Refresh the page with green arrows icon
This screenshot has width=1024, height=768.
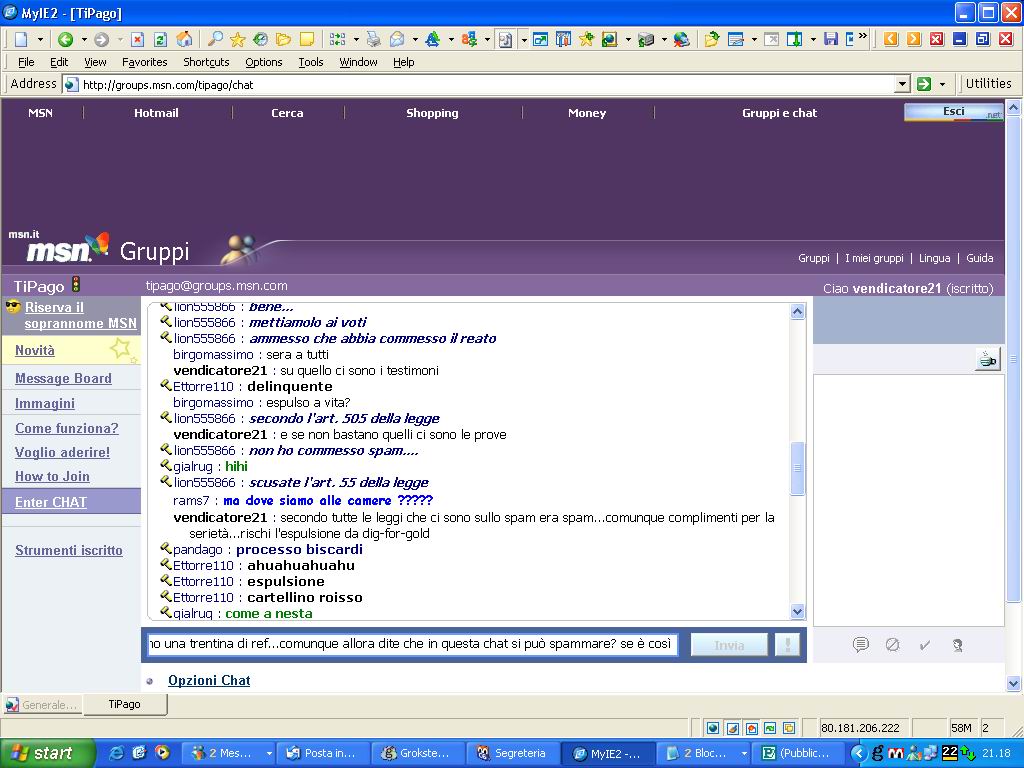(161, 40)
